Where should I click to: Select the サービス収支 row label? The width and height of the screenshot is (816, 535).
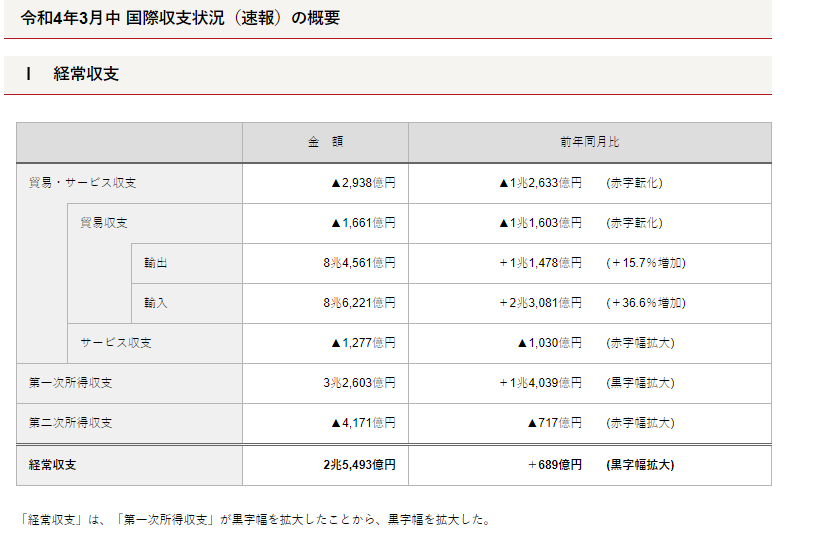click(x=116, y=343)
